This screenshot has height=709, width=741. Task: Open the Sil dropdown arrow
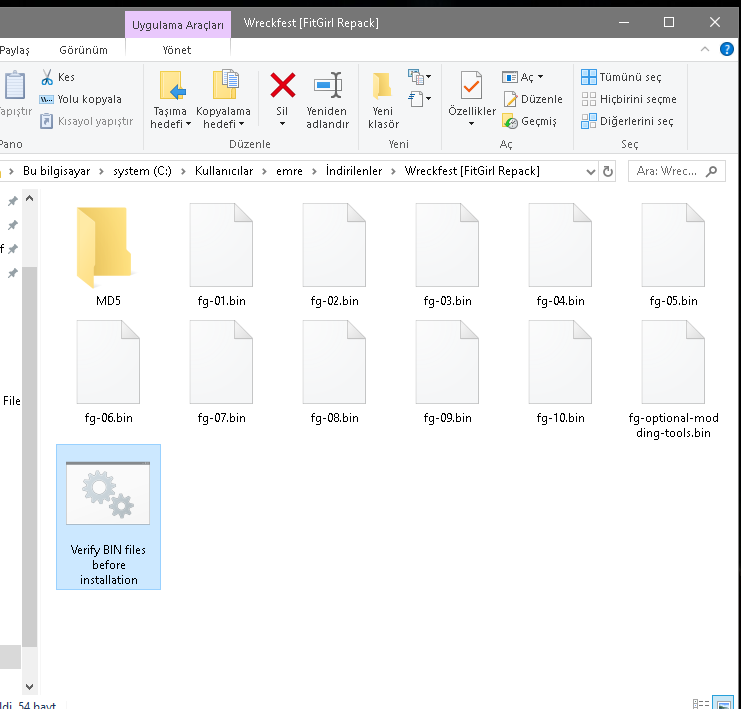click(282, 124)
